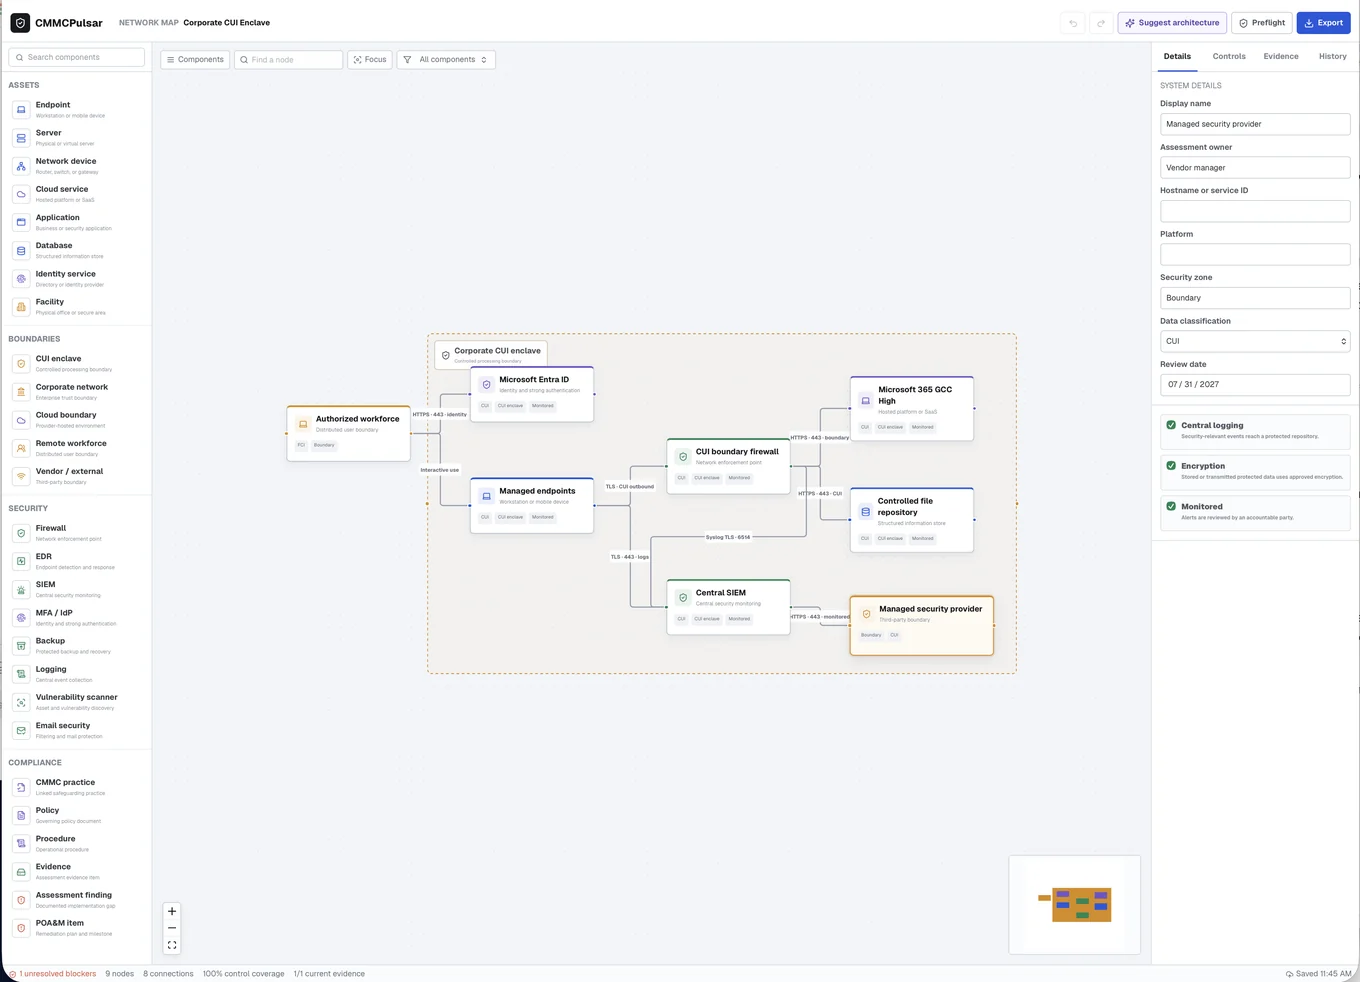This screenshot has width=1360, height=982.
Task: Pick the Firewall security icon
Action: click(21, 533)
